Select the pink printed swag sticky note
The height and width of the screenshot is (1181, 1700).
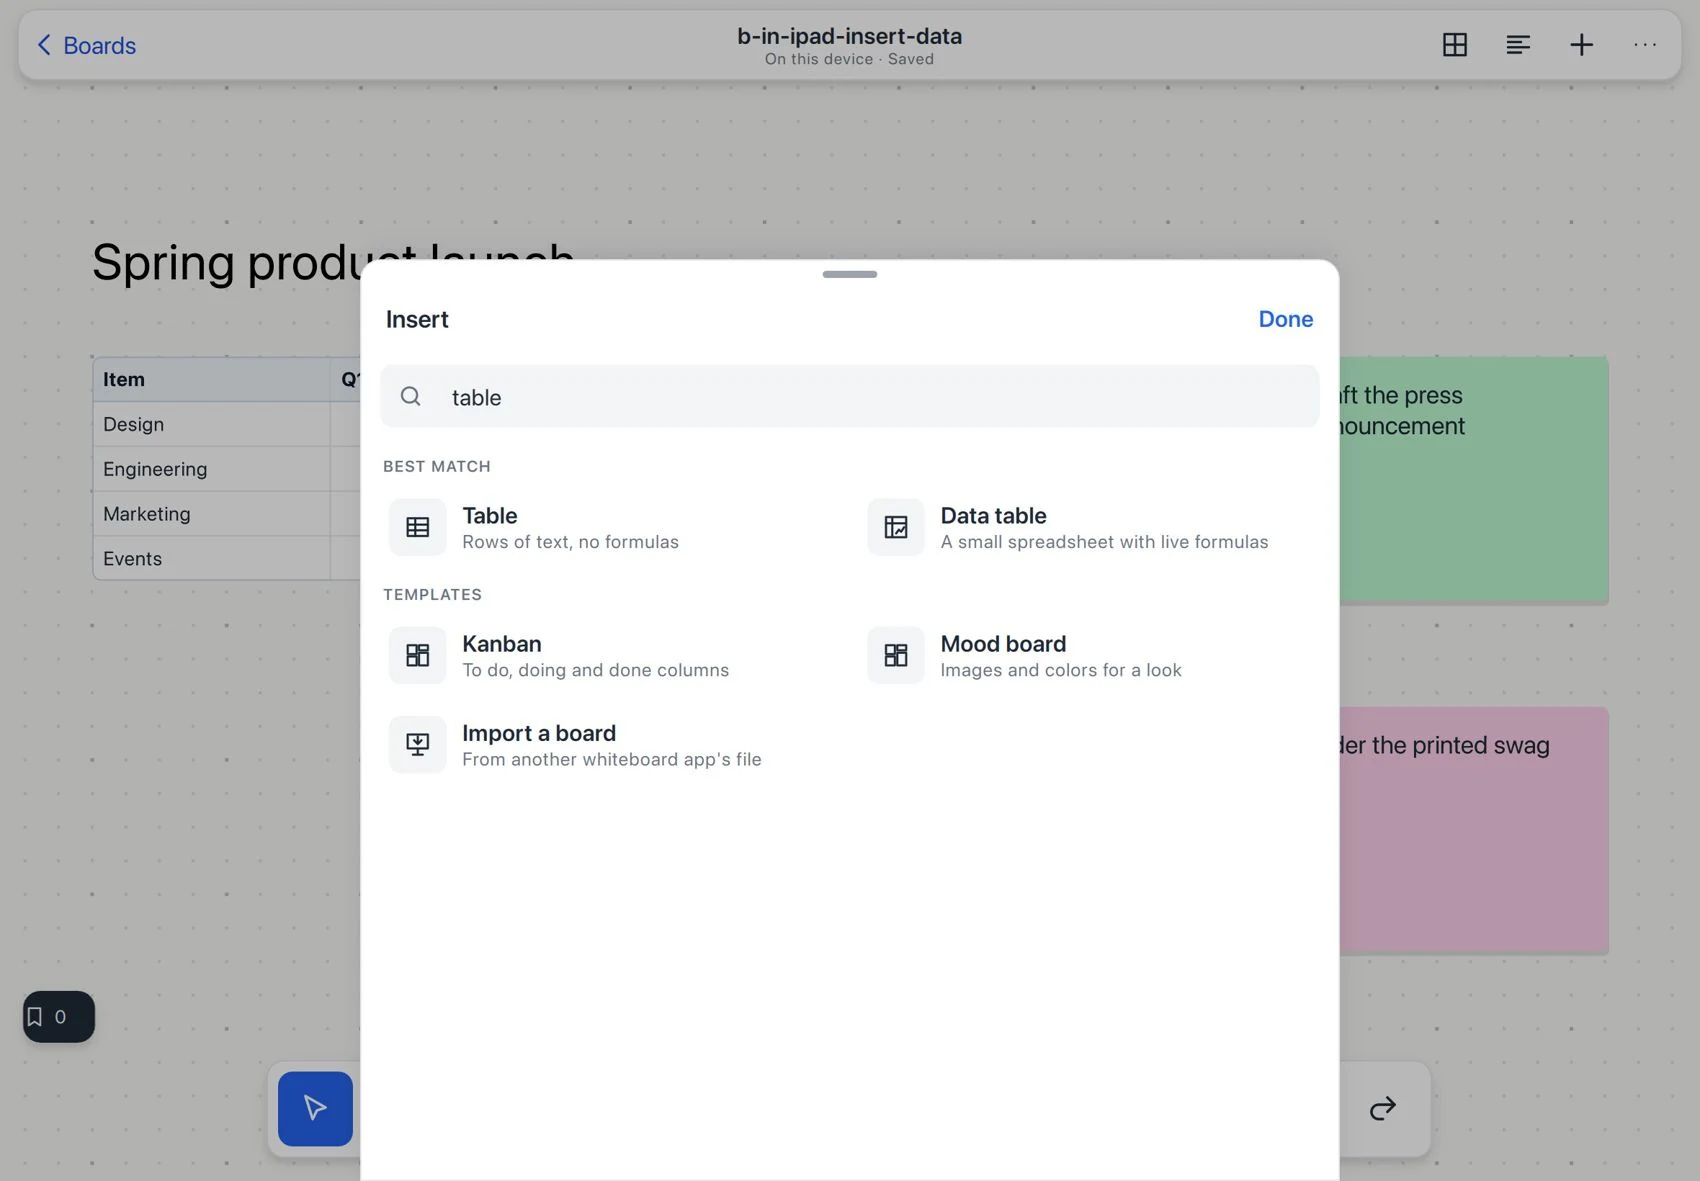[1474, 830]
